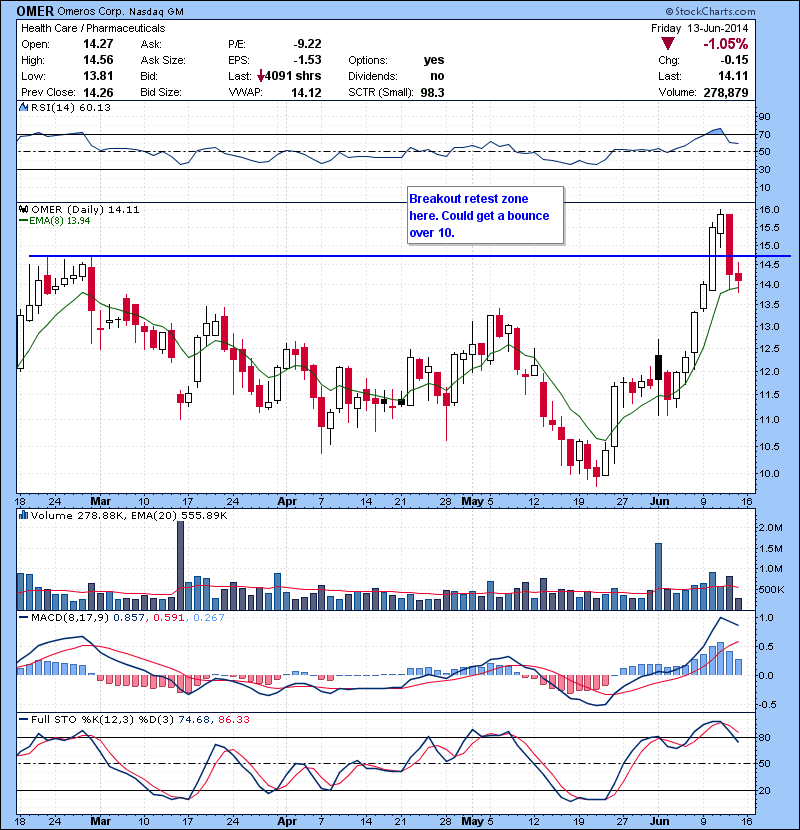The height and width of the screenshot is (830, 800).
Task: Select the stochastic %D value 86.33
Action: (233, 719)
